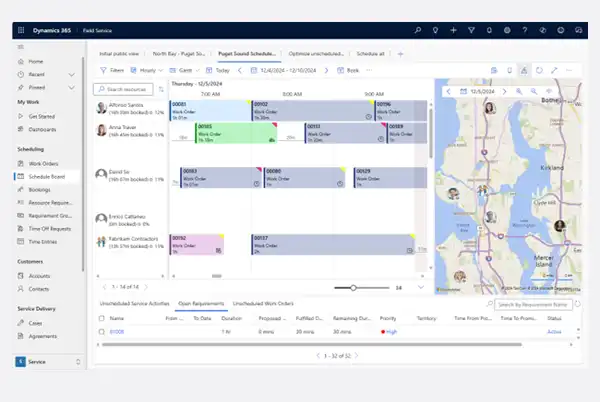Select the 01008 requirement row checkbox
Screen dimensions: 600x402
101,331
